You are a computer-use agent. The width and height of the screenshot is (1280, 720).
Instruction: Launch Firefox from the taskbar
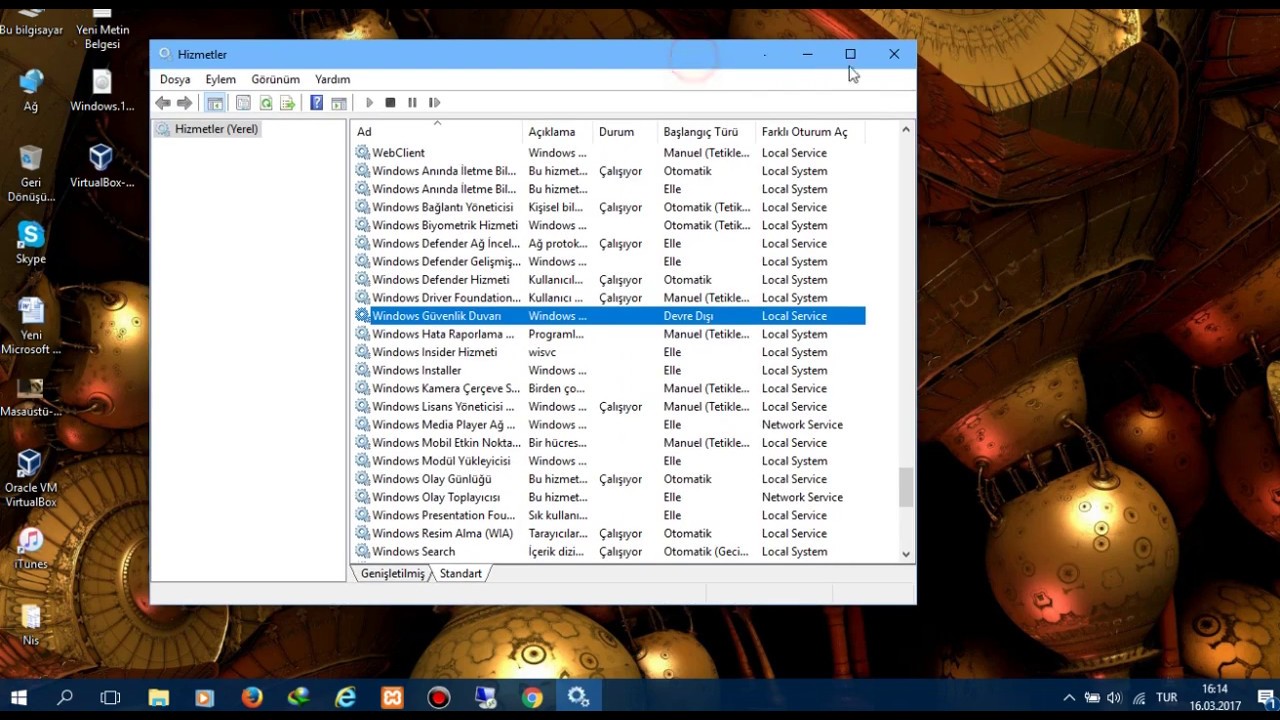(252, 698)
